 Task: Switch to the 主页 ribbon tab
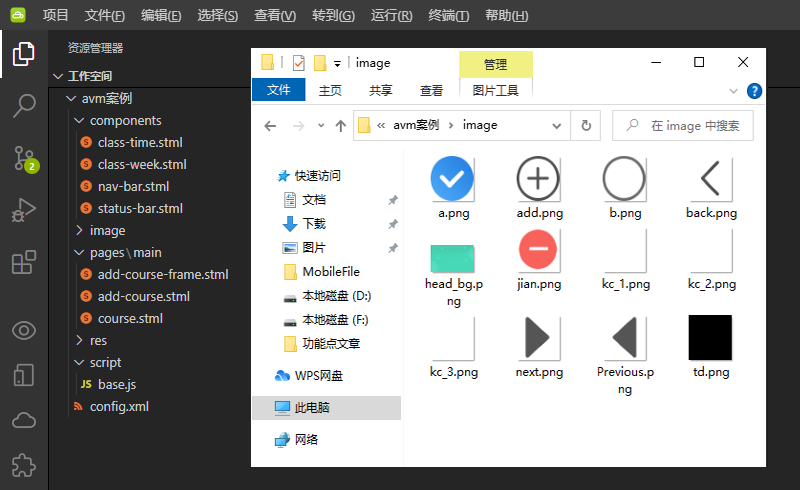330,90
